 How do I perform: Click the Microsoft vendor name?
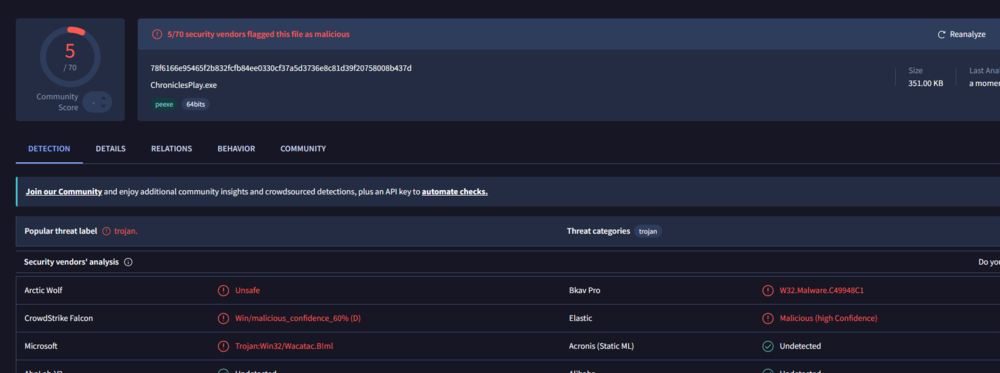(x=41, y=346)
